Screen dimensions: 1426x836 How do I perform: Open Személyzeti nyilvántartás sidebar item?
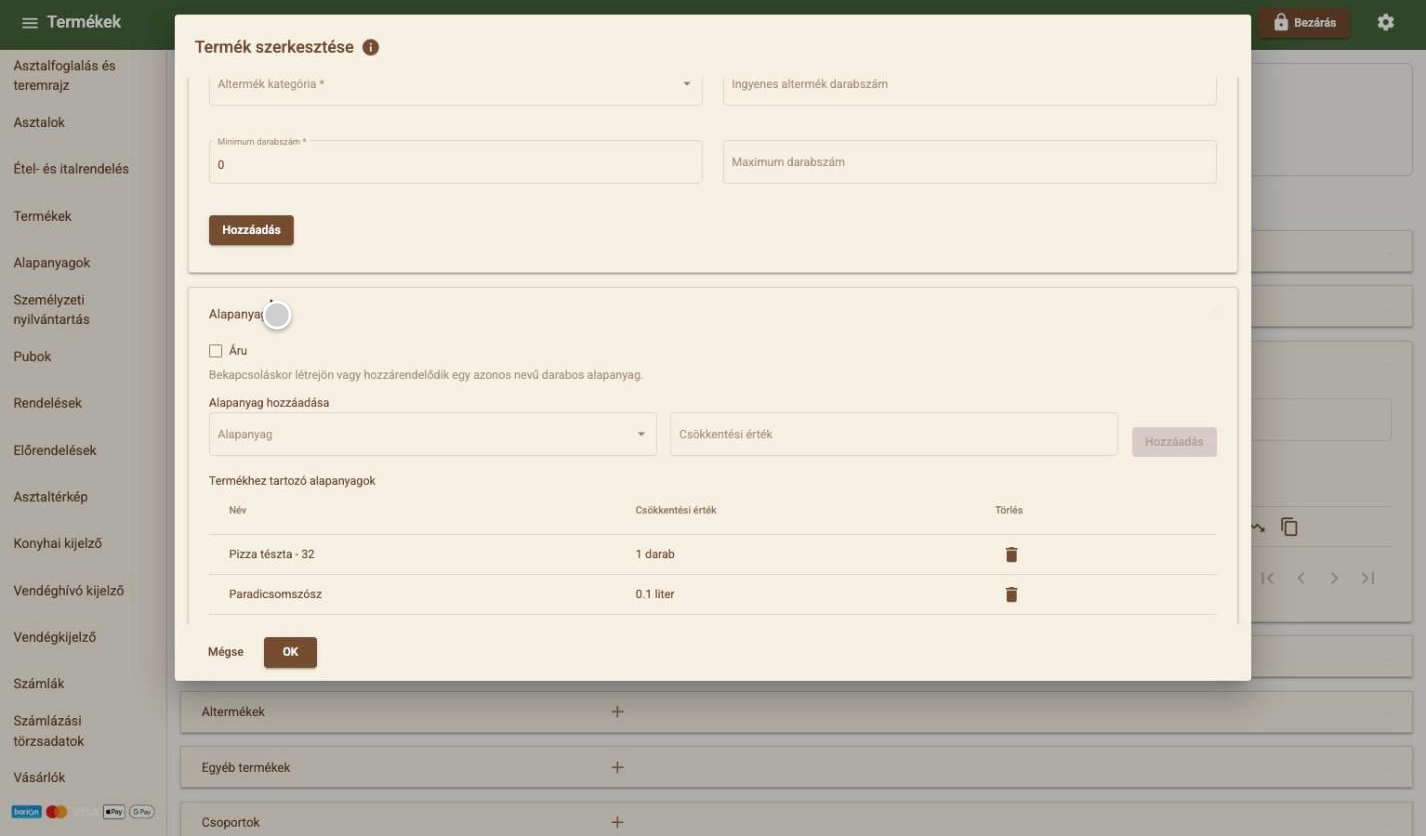pyautogui.click(x=52, y=309)
